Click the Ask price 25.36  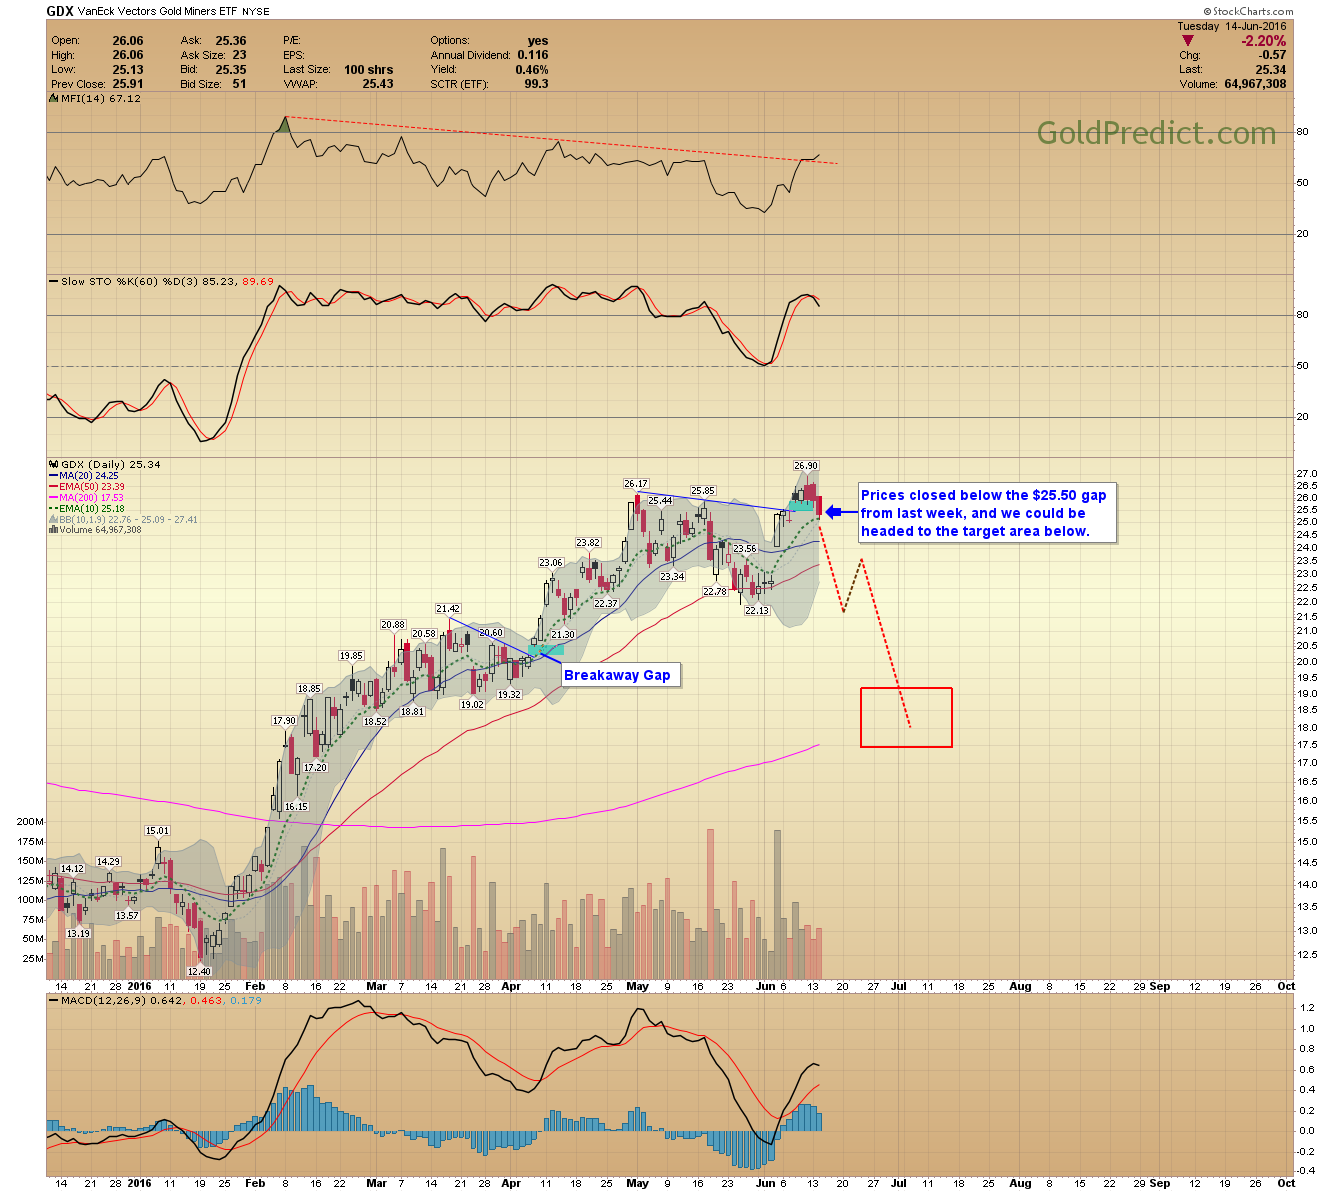[x=230, y=41]
